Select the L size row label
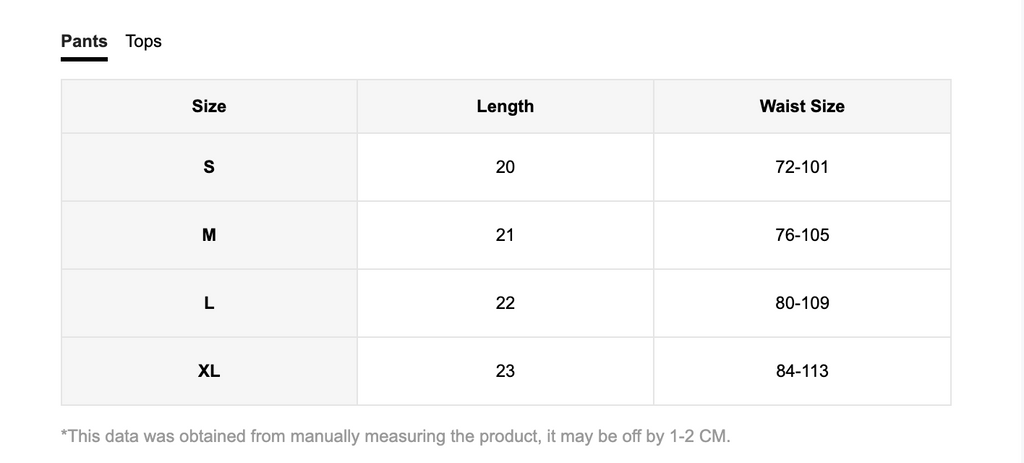The width and height of the screenshot is (1024, 463). (x=209, y=303)
